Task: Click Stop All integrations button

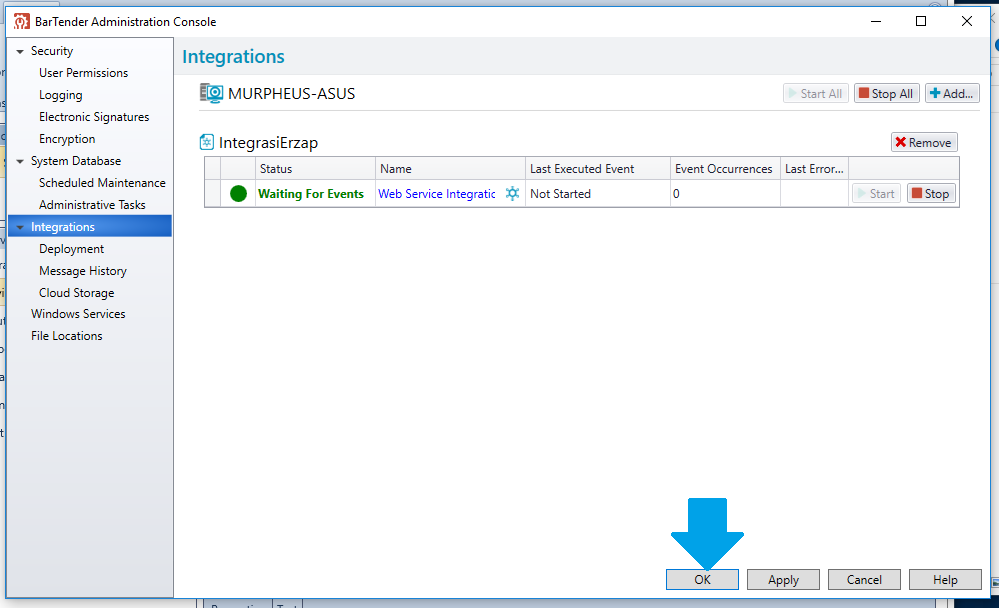Action: click(886, 94)
